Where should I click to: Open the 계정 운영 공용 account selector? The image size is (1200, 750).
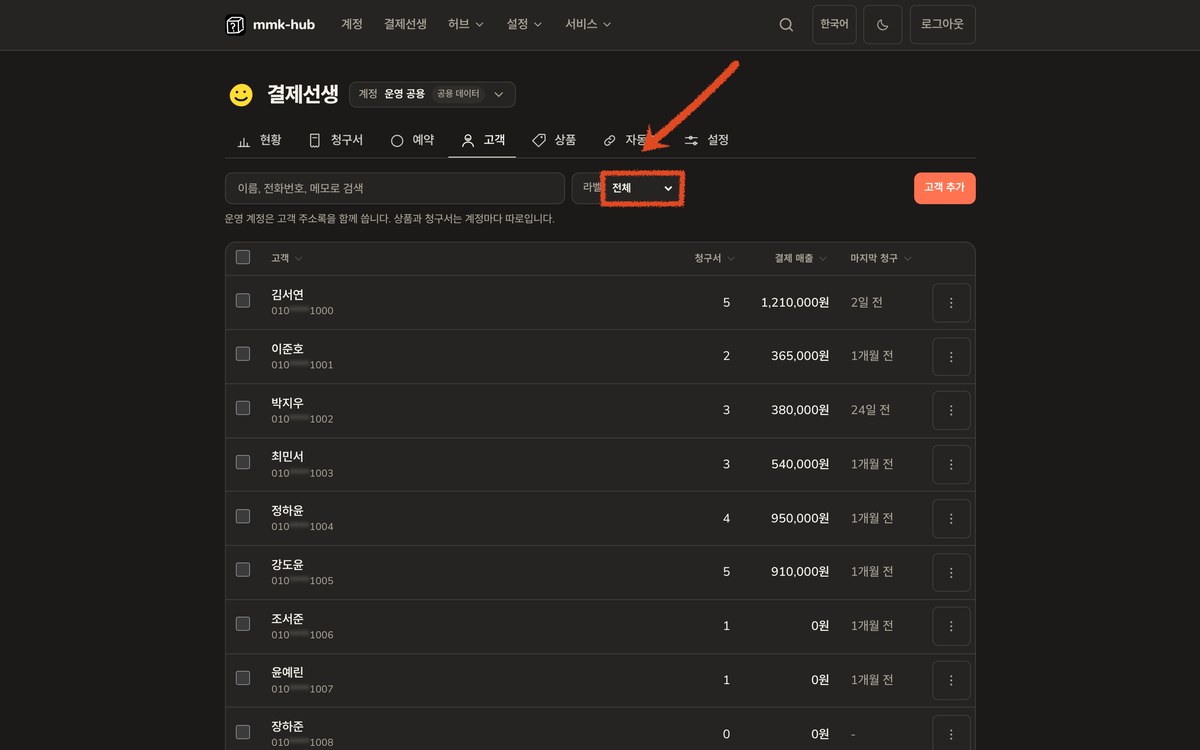pos(432,94)
